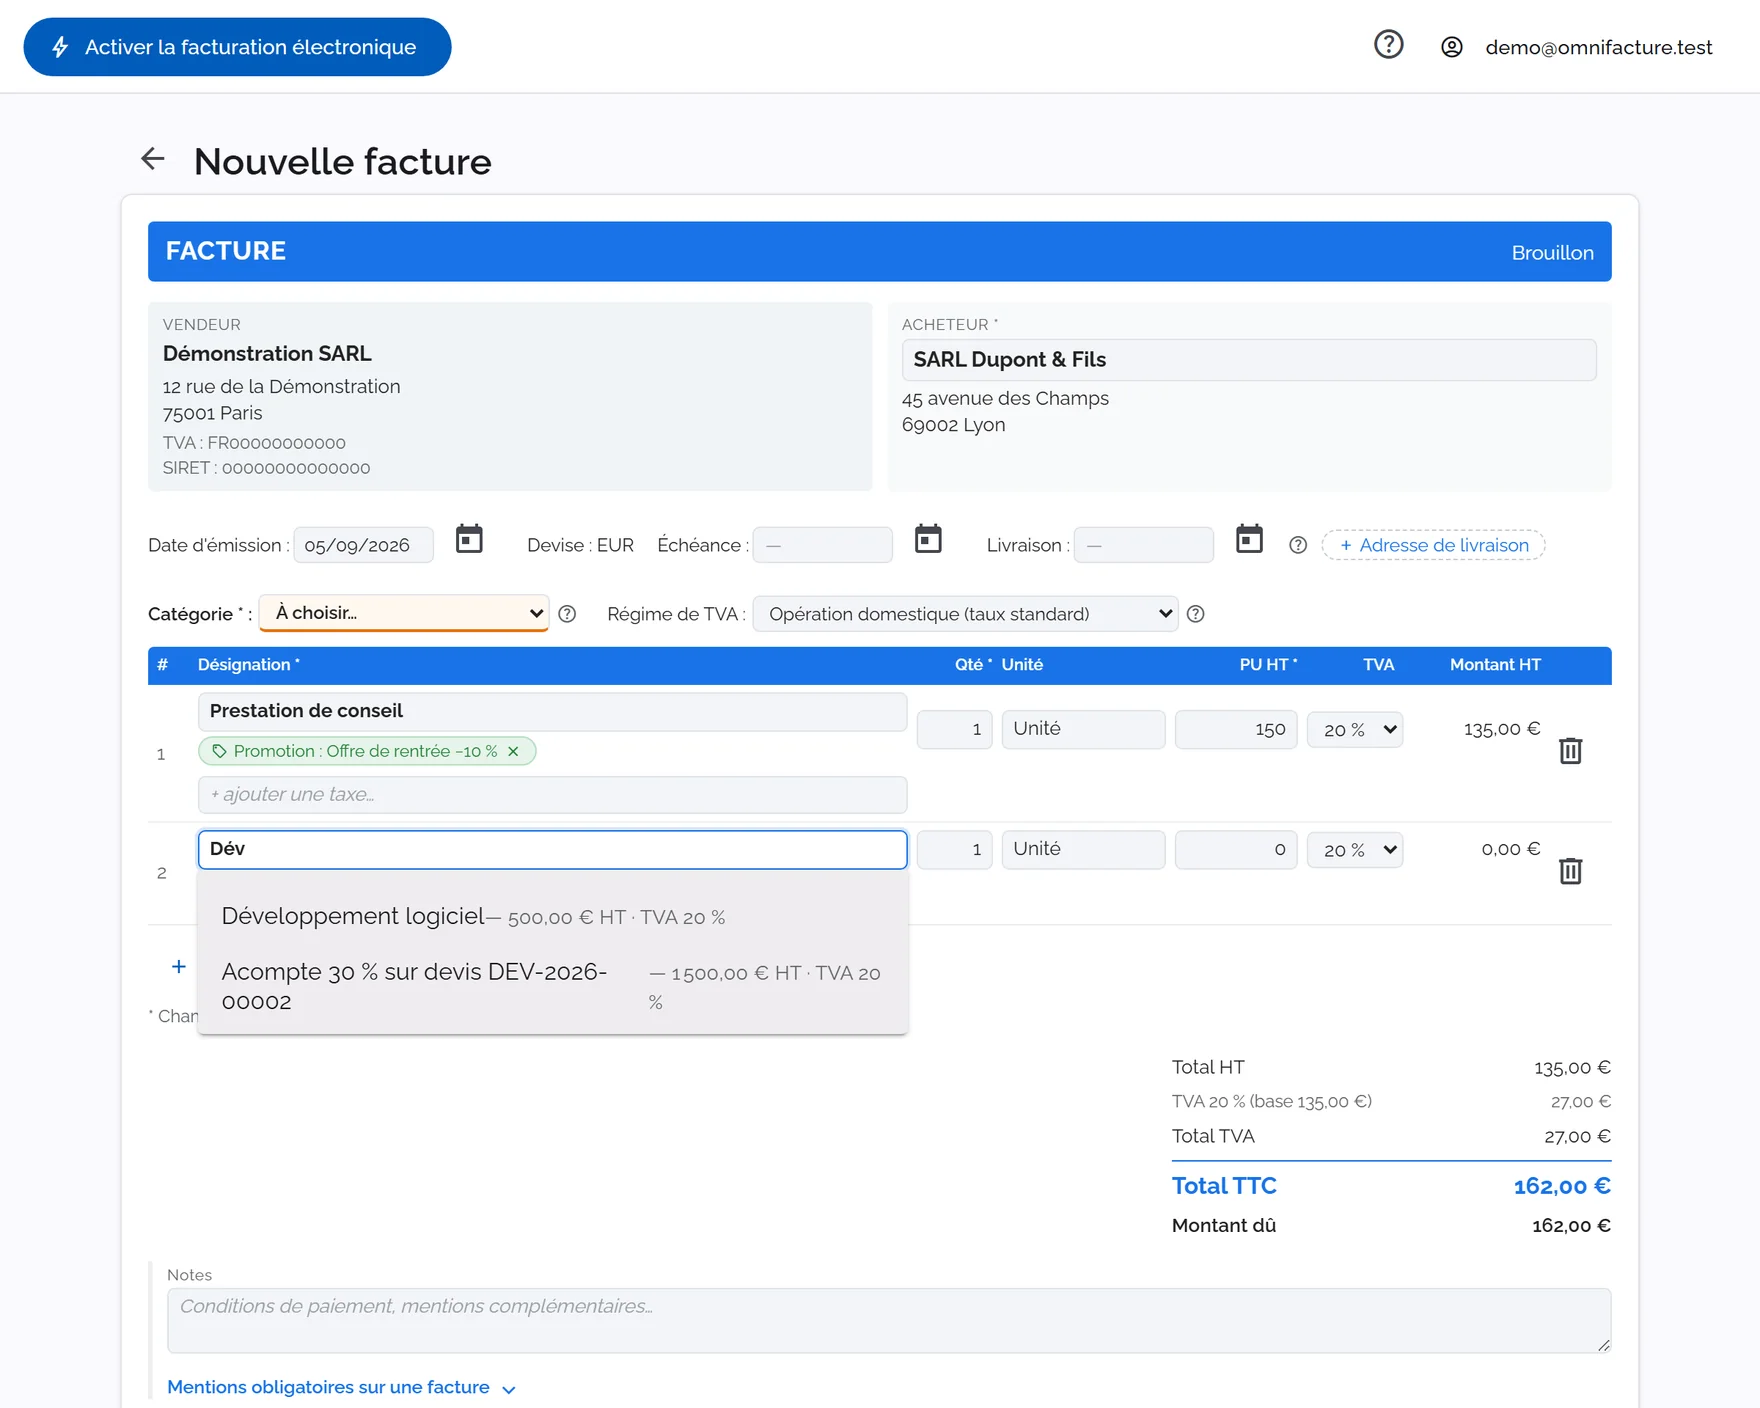Open the calendar for Livraison
1760x1408 pixels.
click(1249, 539)
